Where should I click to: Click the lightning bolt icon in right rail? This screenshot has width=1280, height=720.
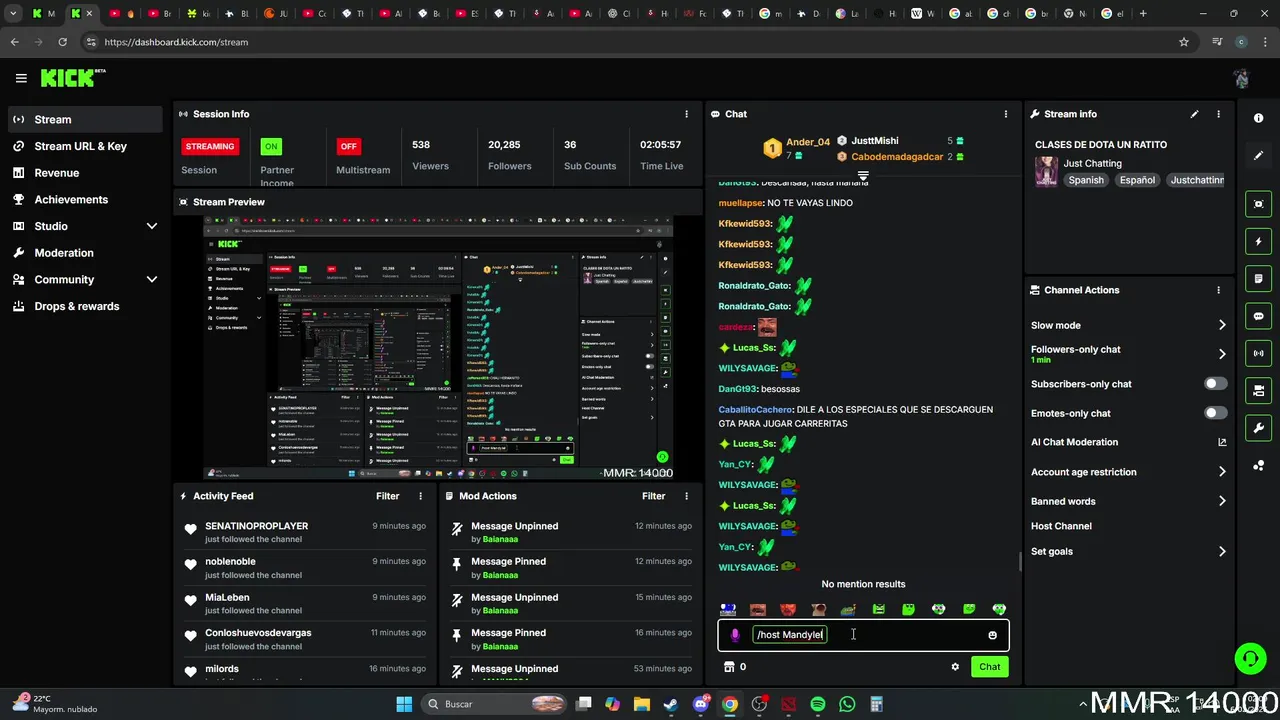pyautogui.click(x=1258, y=242)
